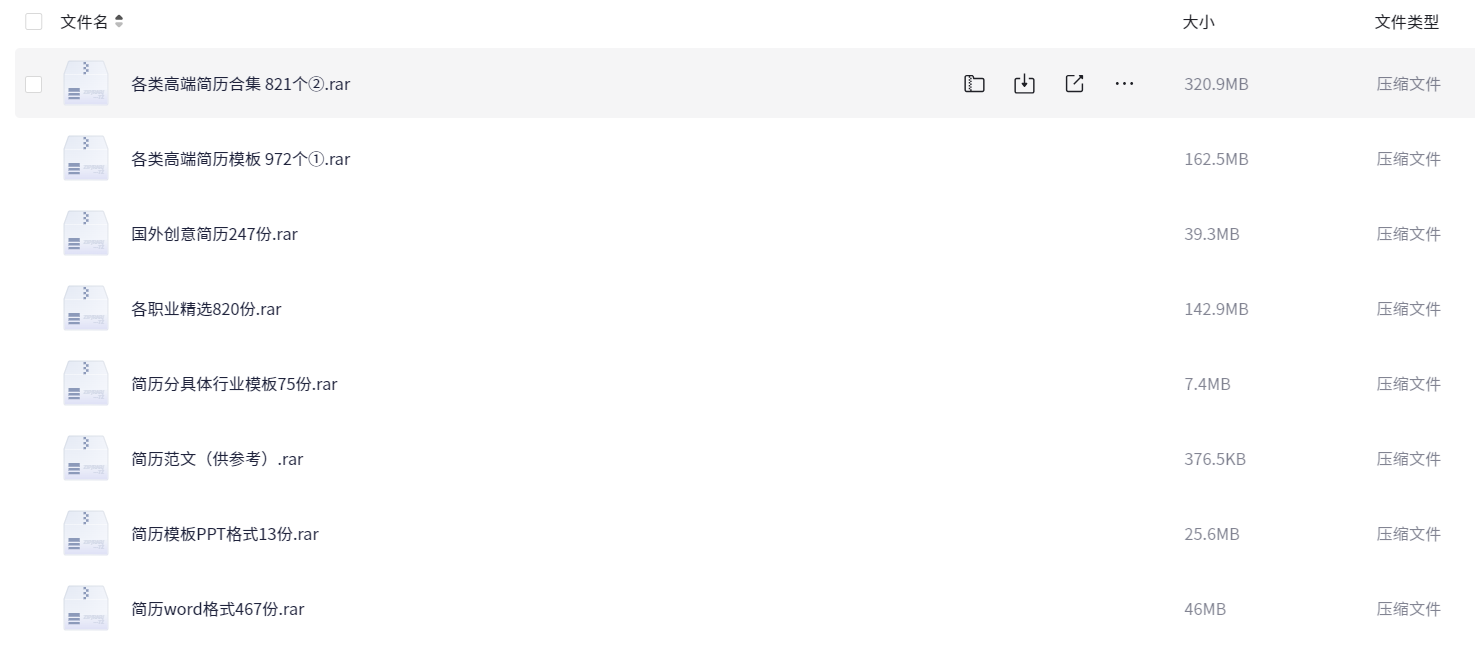Click the archive icon next to 简历word格式467份.rar
This screenshot has width=1475, height=654.
tap(86, 609)
